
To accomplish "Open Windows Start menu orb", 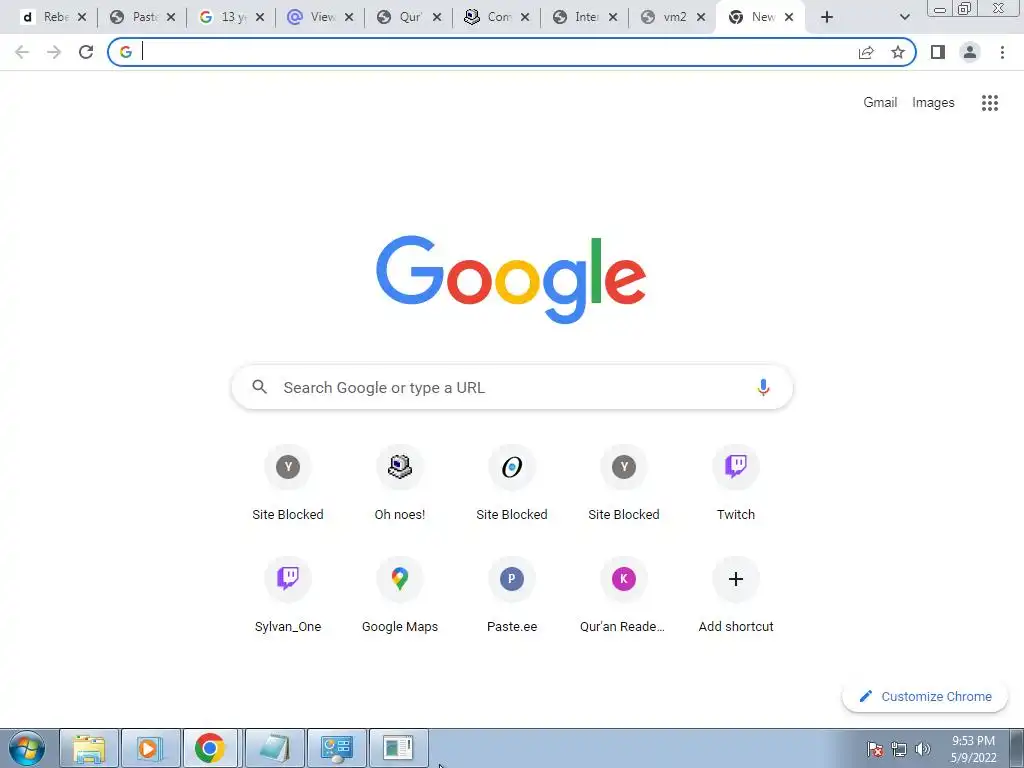I will (27, 748).
